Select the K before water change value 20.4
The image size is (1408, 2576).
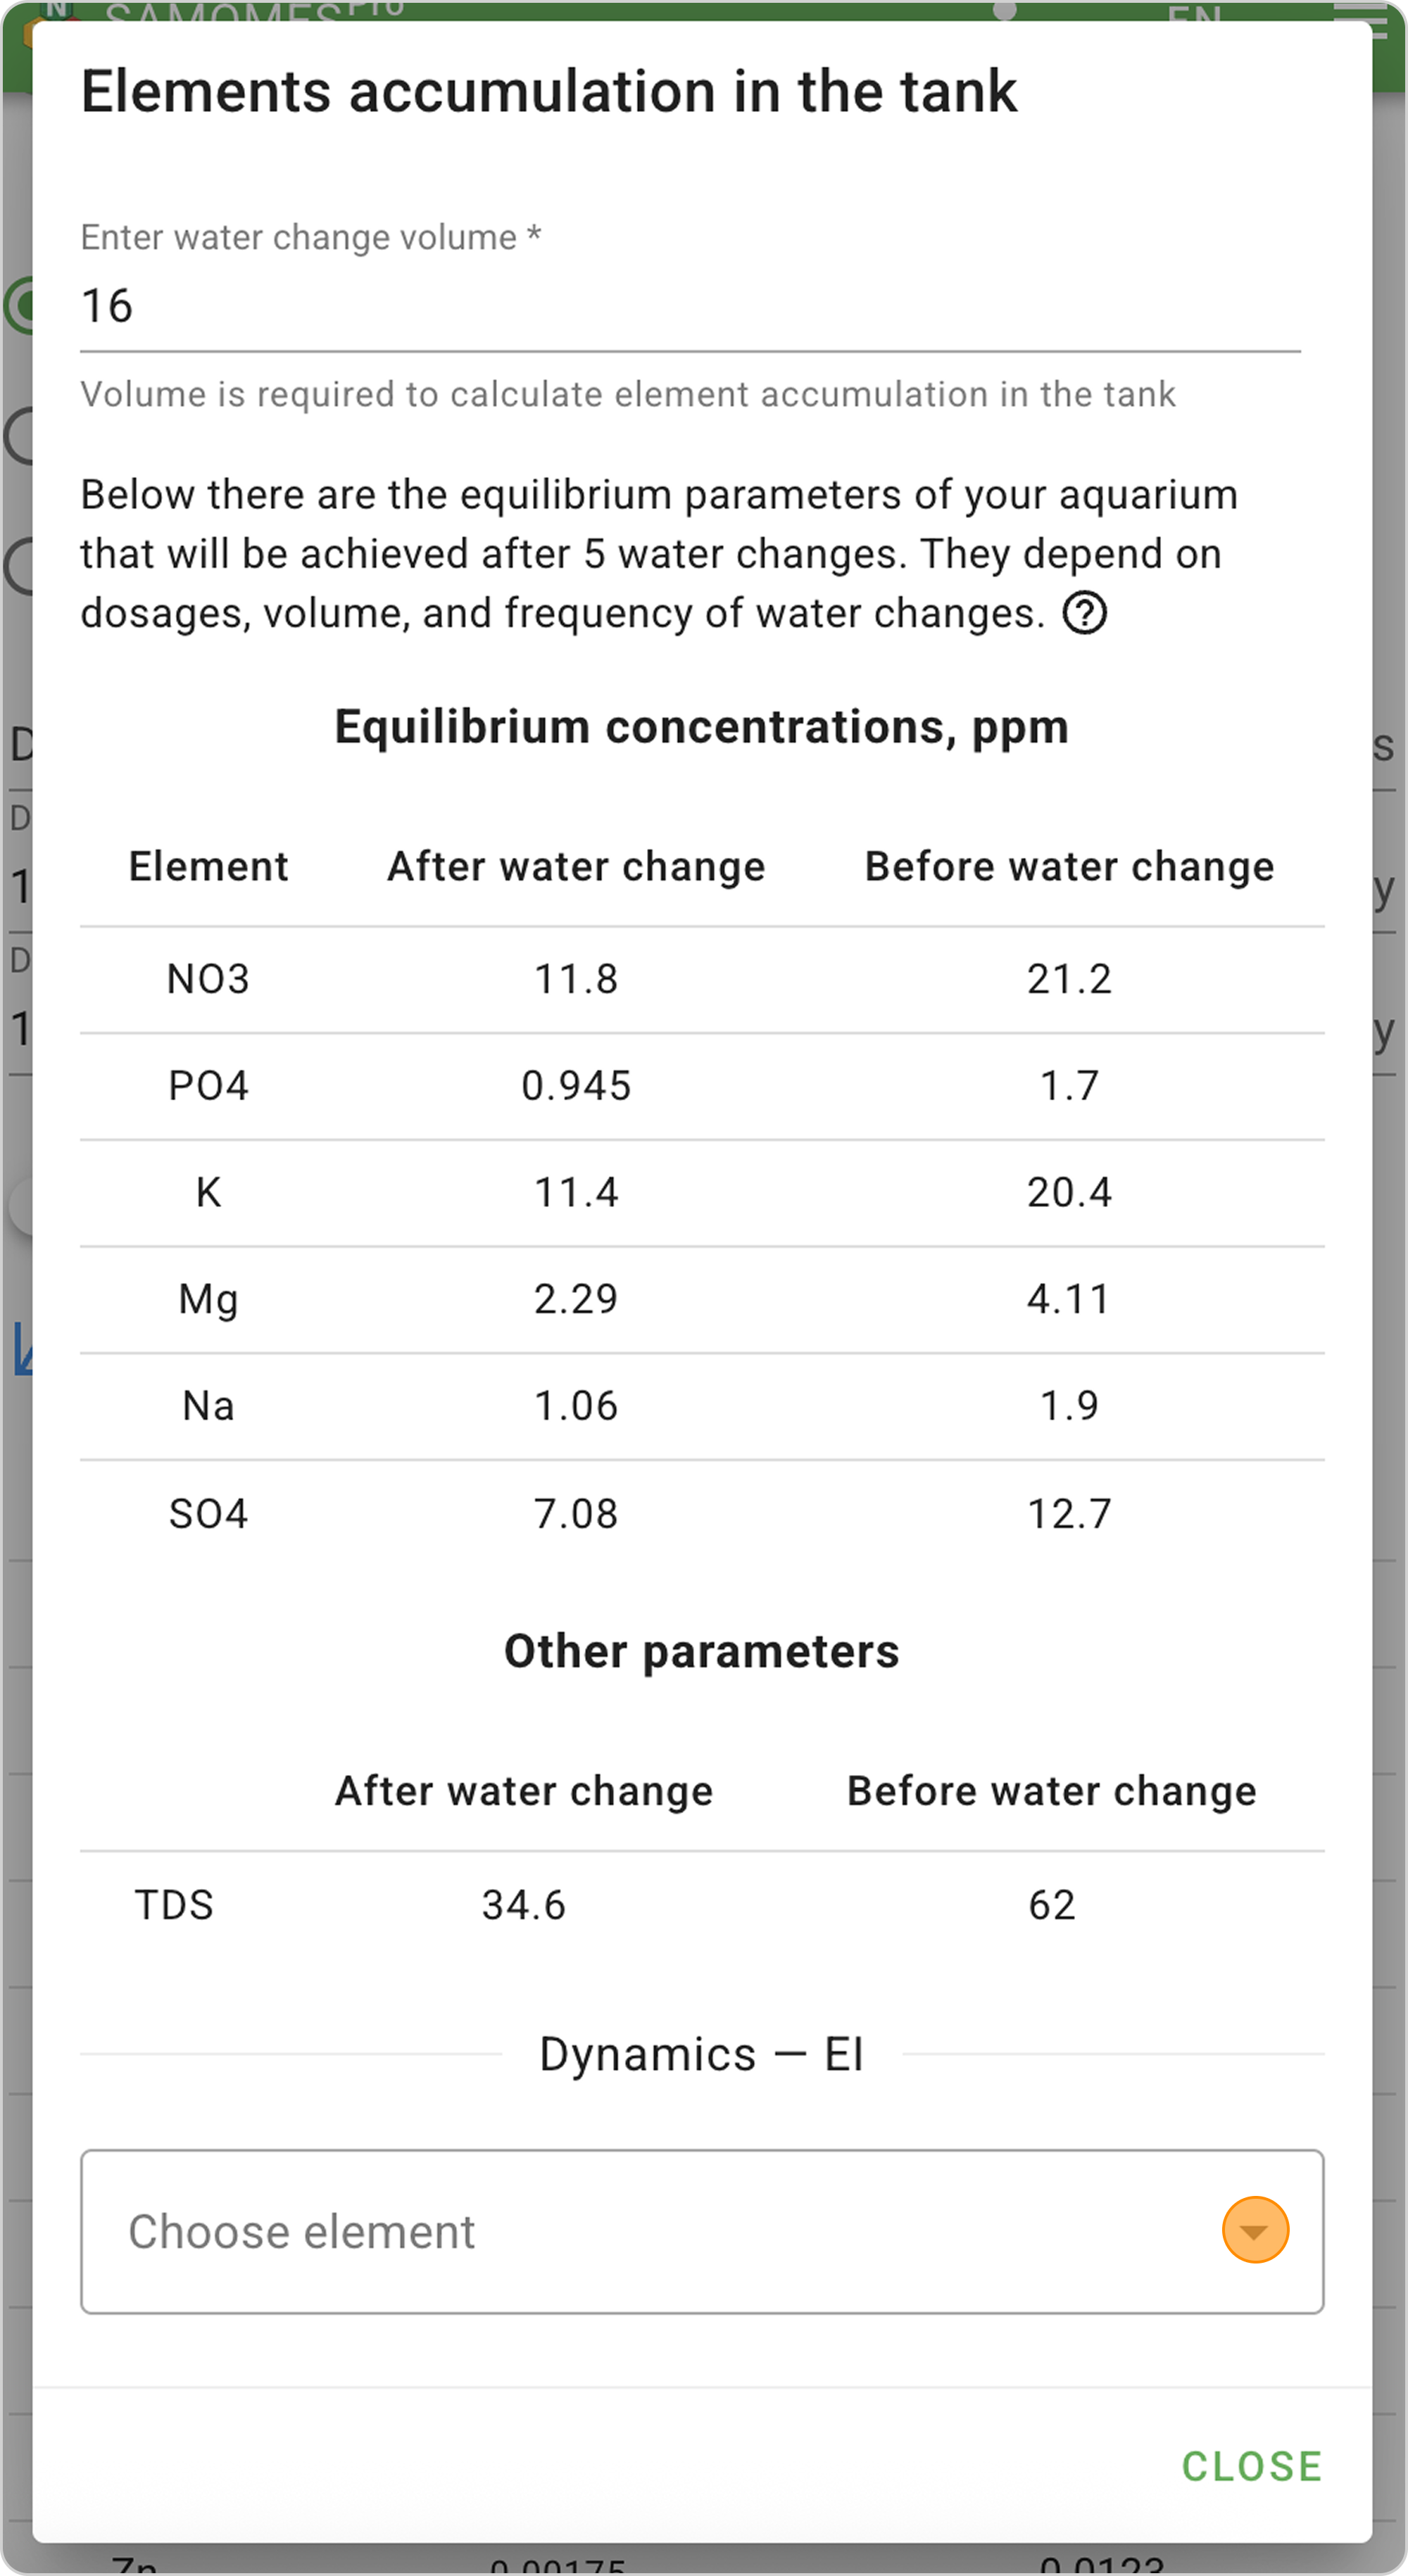(1068, 1192)
